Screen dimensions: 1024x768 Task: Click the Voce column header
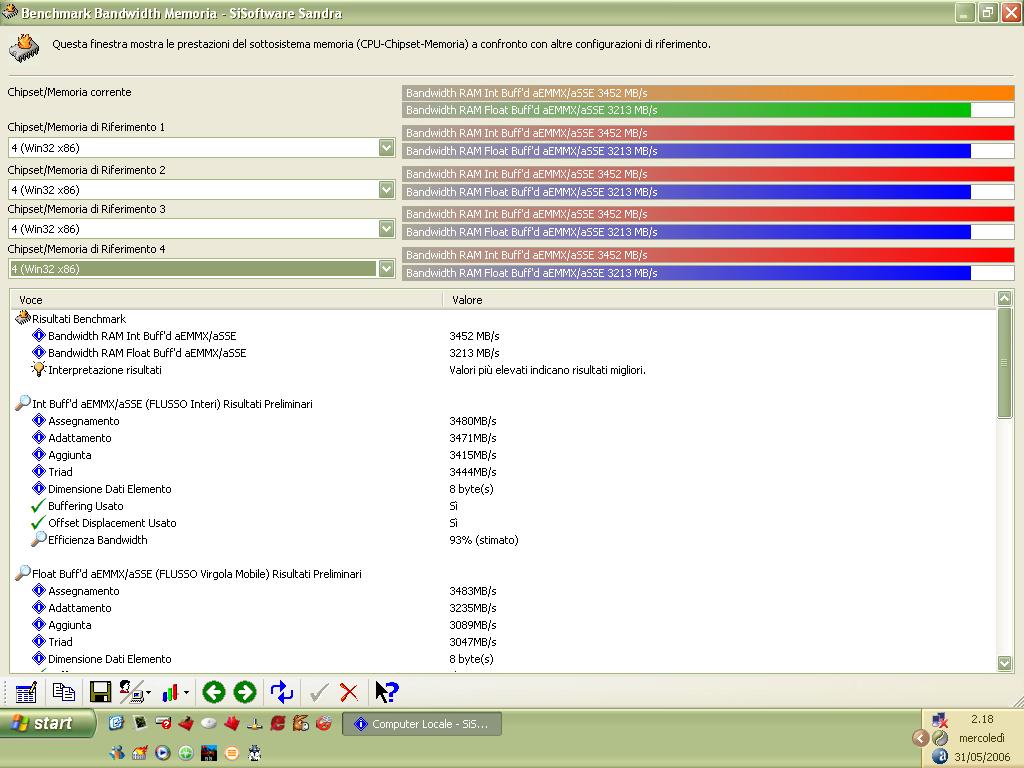click(227, 300)
